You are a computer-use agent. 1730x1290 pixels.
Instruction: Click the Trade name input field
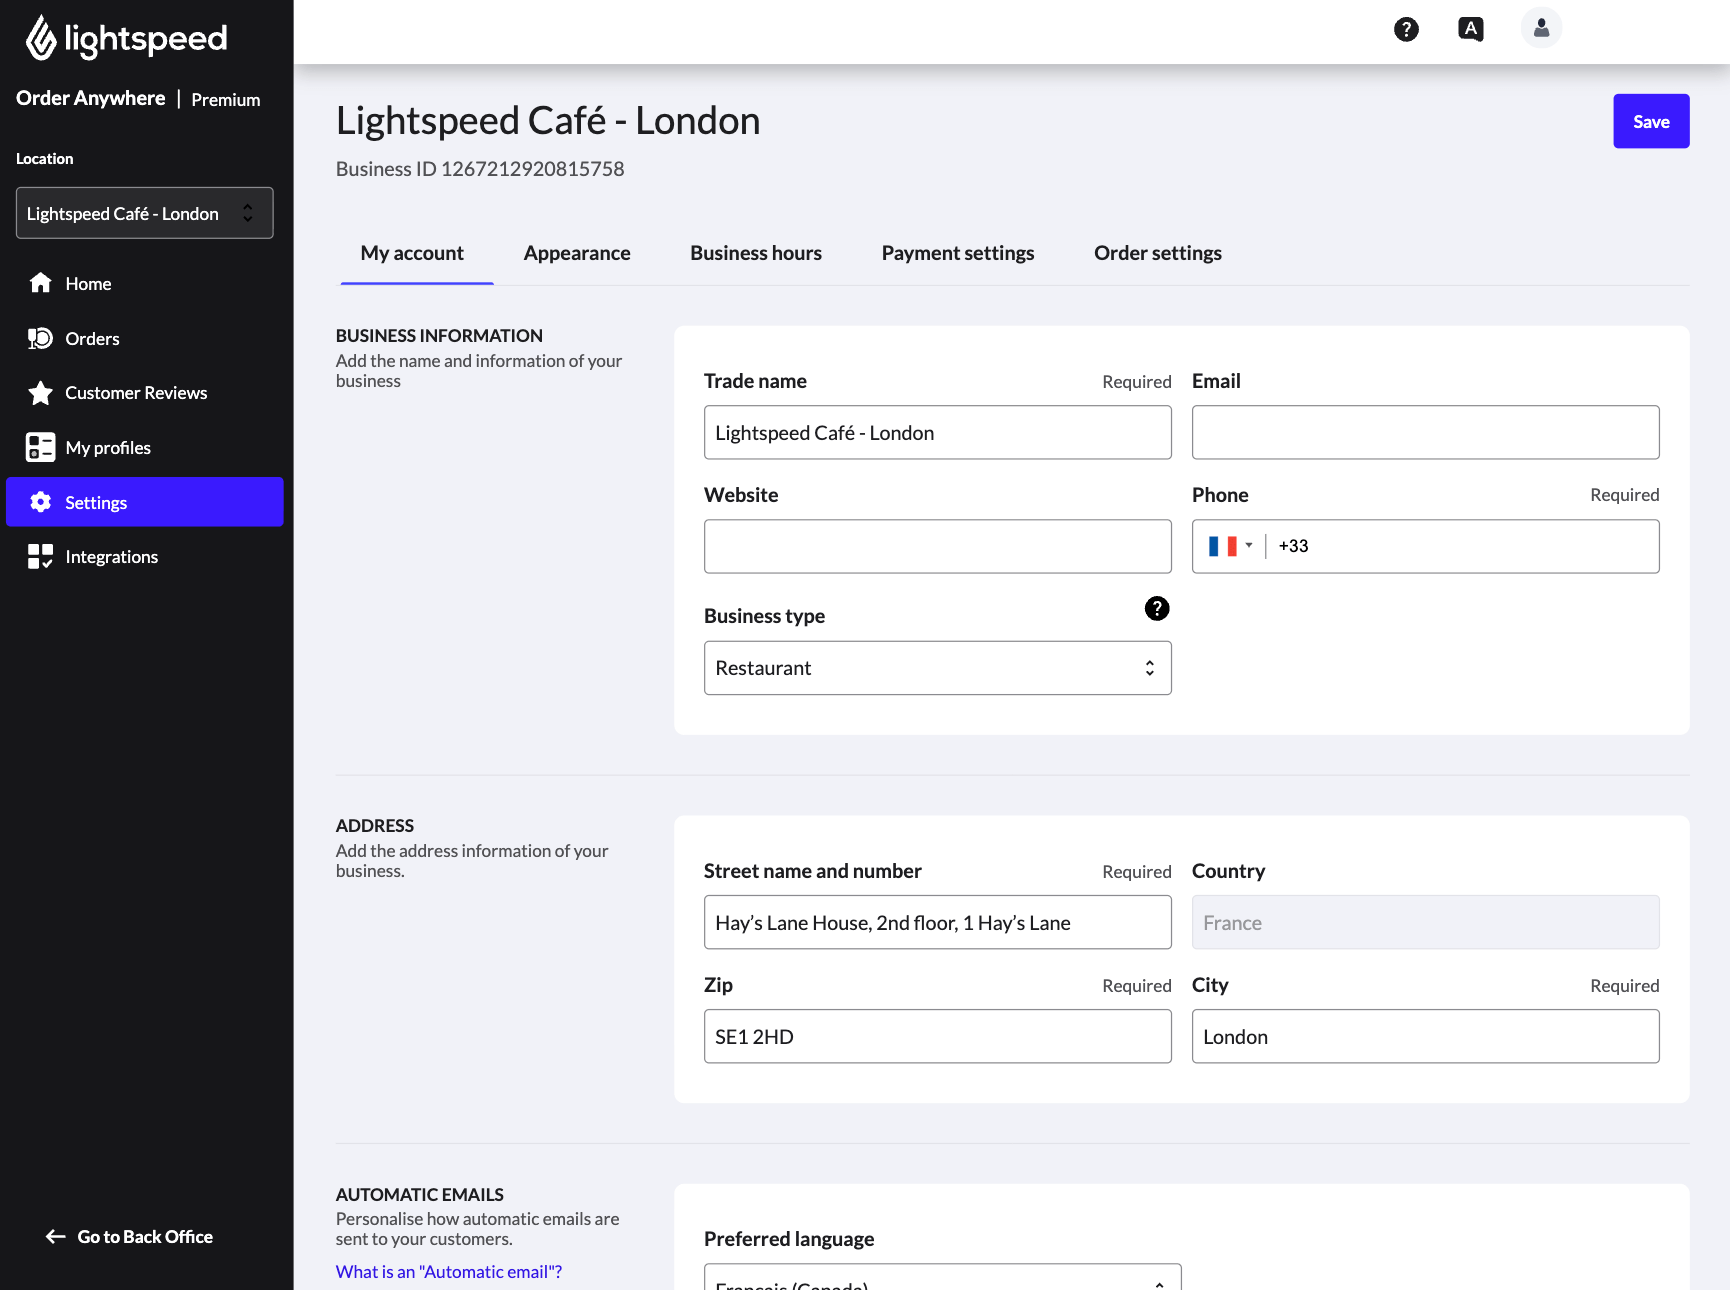click(x=938, y=432)
